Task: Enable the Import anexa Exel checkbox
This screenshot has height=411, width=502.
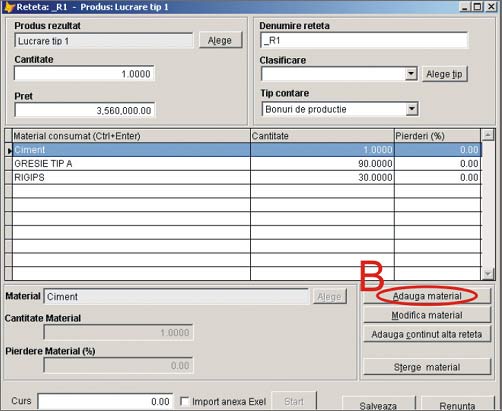Action: 184,401
